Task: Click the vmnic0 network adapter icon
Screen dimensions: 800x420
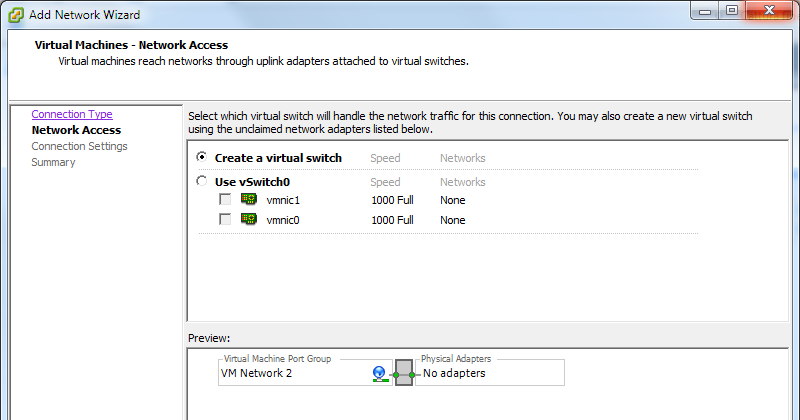Action: 249,219
